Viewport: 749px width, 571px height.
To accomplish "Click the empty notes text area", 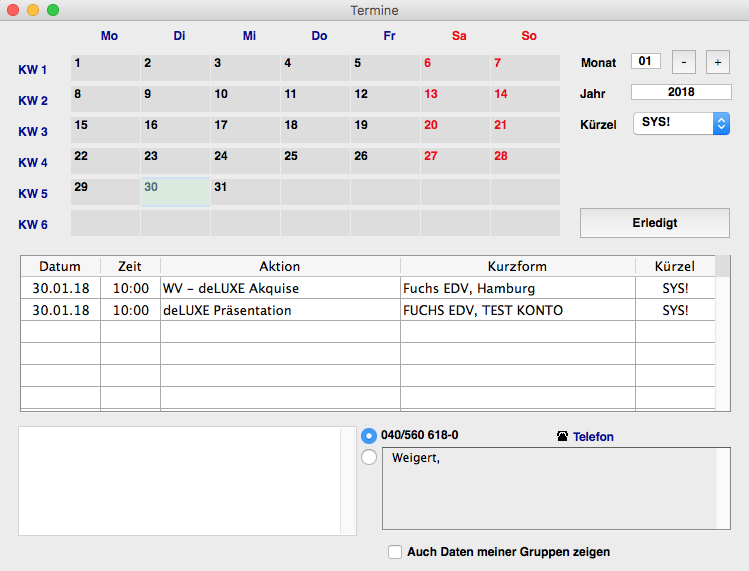I will [180, 481].
